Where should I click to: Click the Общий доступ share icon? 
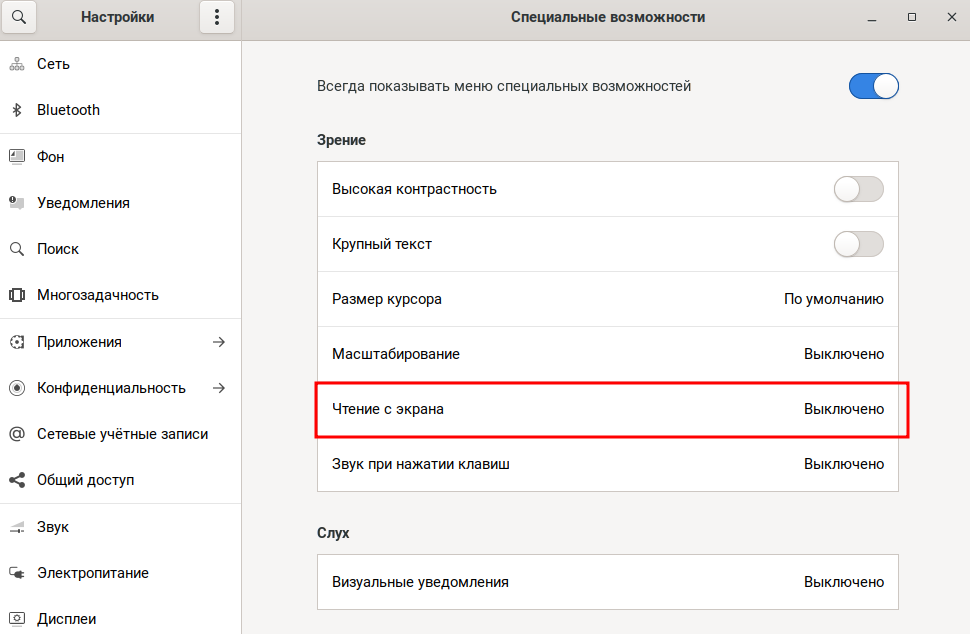pos(17,480)
